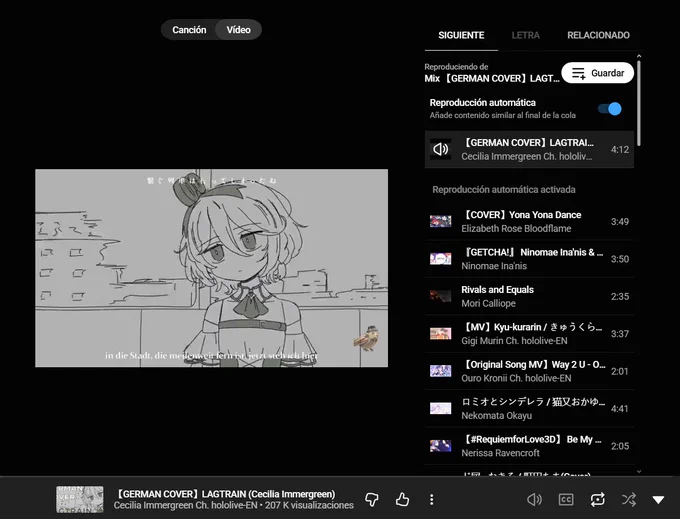This screenshot has width=680, height=519.
Task: Click the video player showing the anime sketch
Action: tap(212, 268)
